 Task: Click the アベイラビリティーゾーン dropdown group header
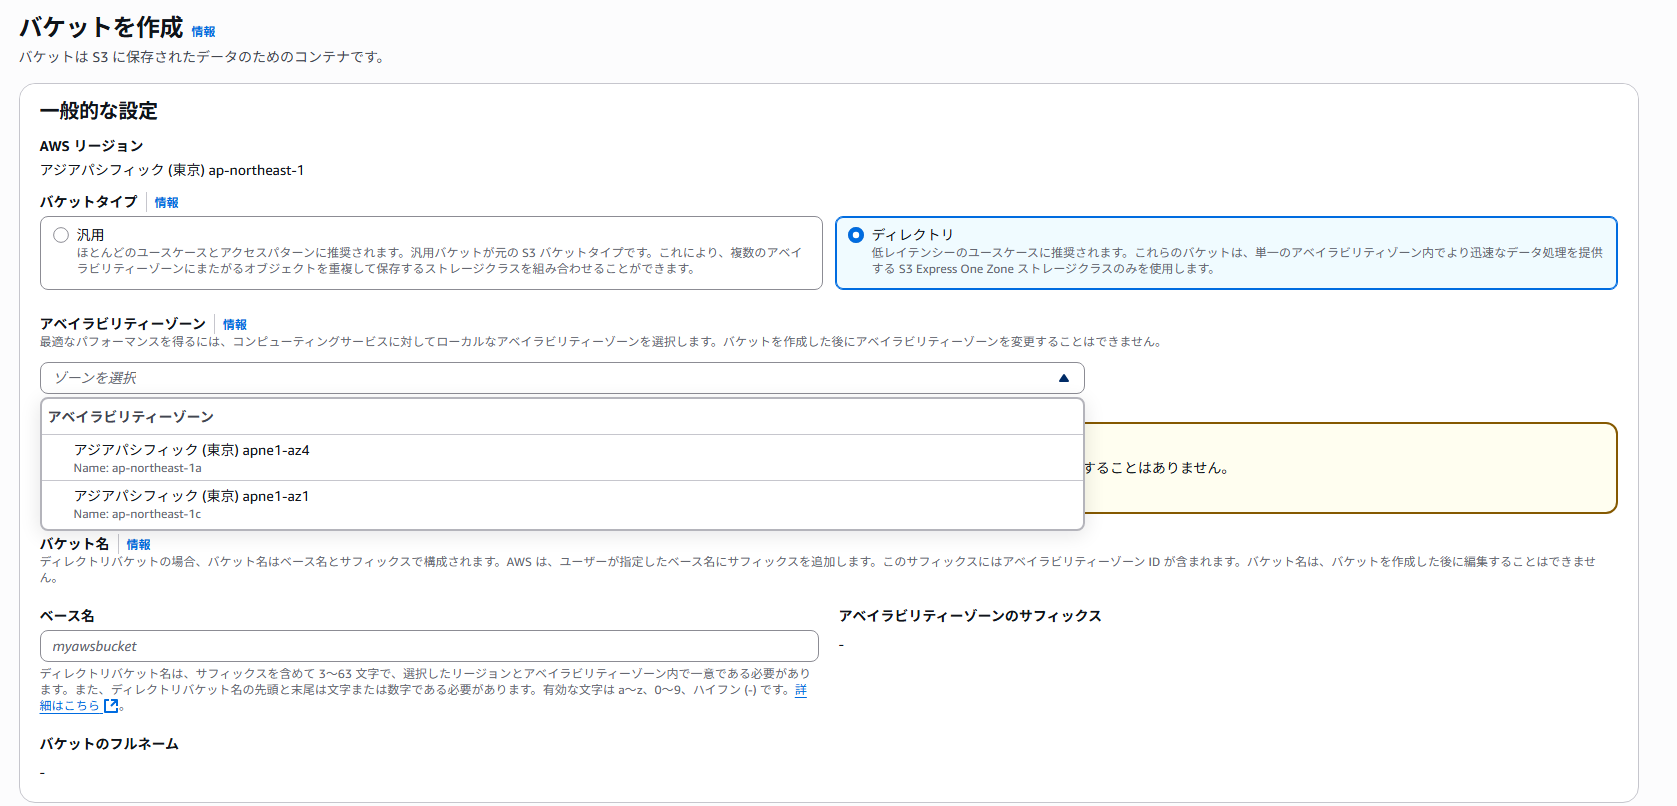[x=131, y=417]
